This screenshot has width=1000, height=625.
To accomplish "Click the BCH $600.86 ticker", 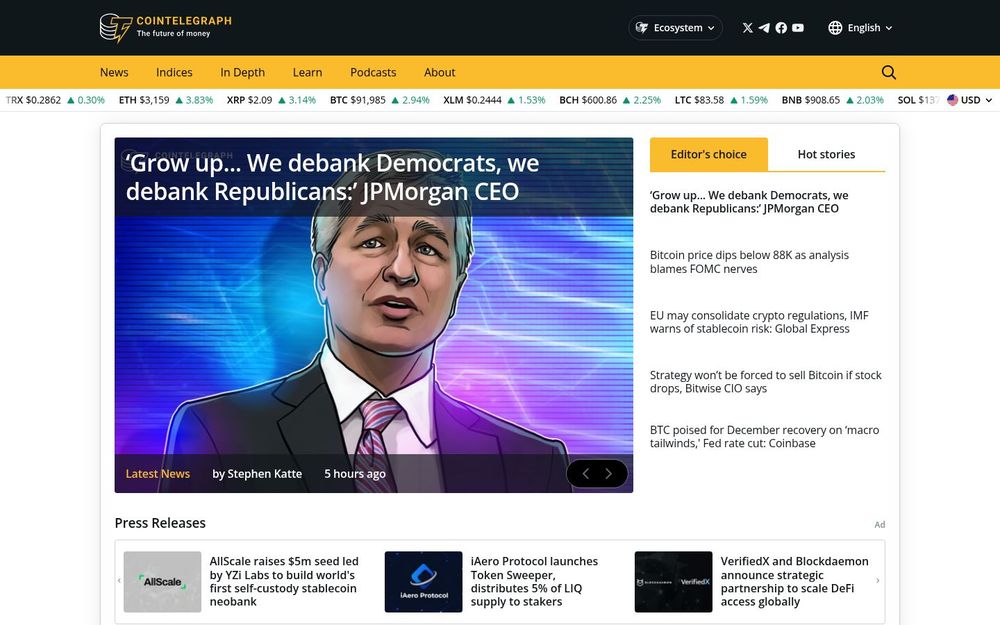I will tap(610, 99).
